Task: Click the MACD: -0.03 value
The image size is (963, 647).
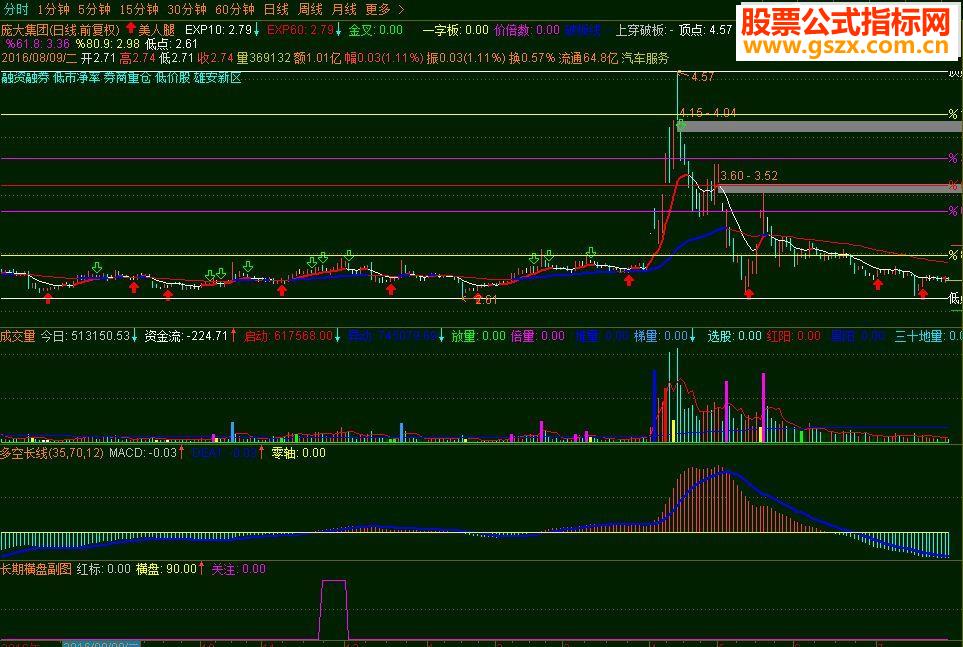Action: (143, 453)
